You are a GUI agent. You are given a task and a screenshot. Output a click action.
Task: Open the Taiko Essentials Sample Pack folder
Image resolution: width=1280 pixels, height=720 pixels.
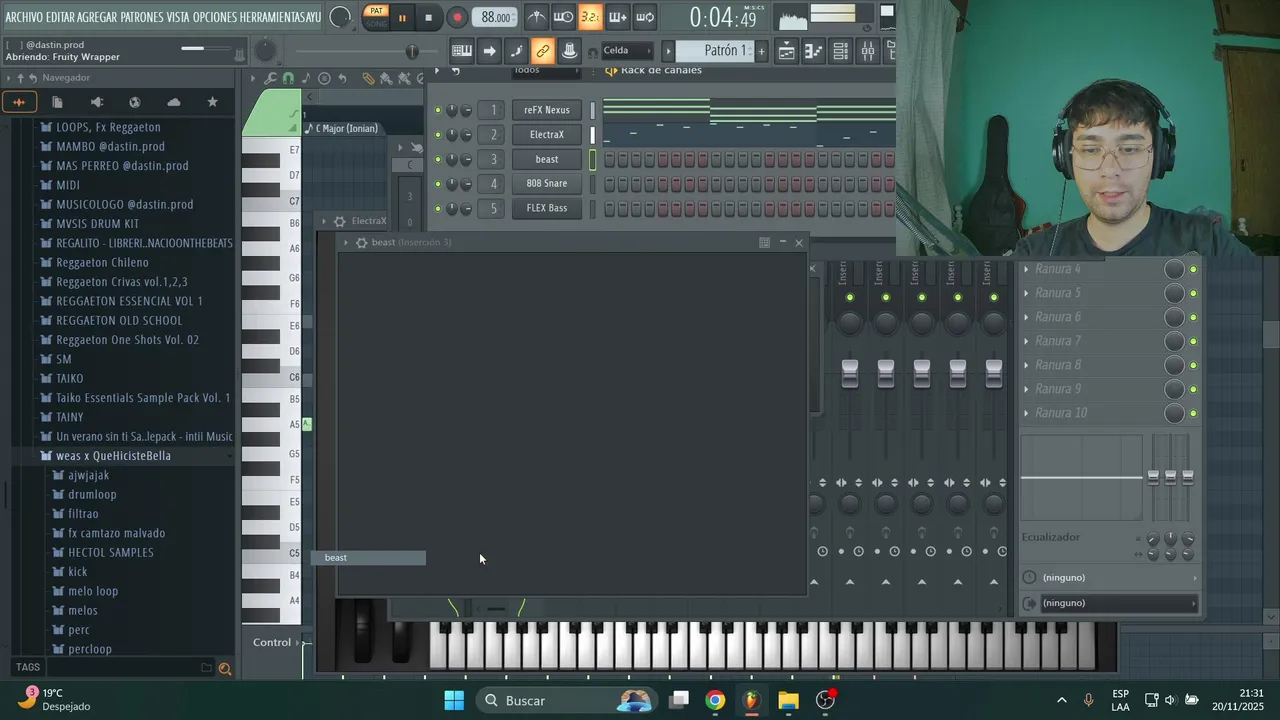click(142, 398)
